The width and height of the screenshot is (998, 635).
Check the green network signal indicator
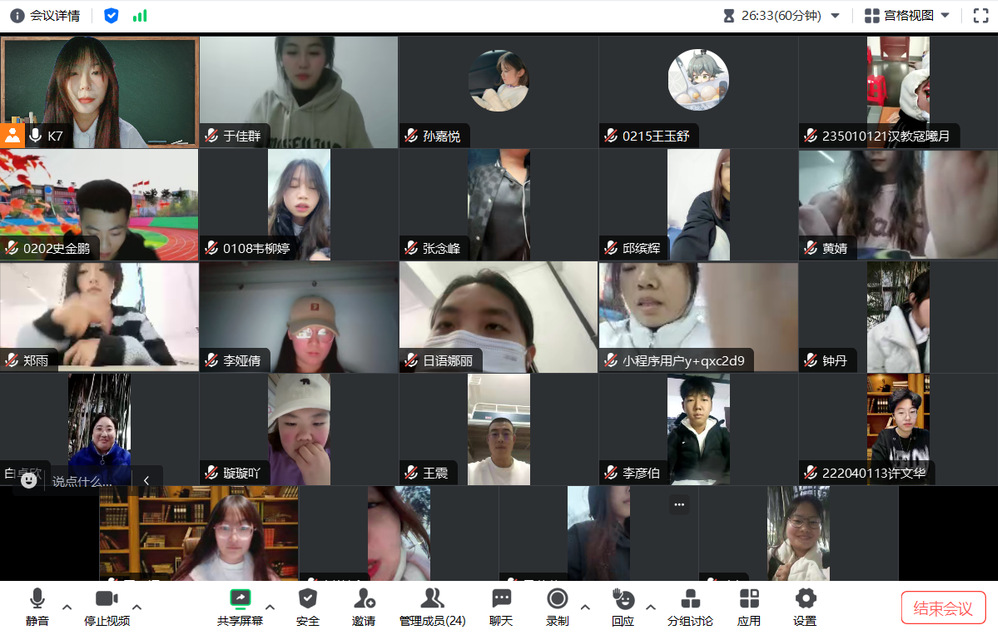140,15
